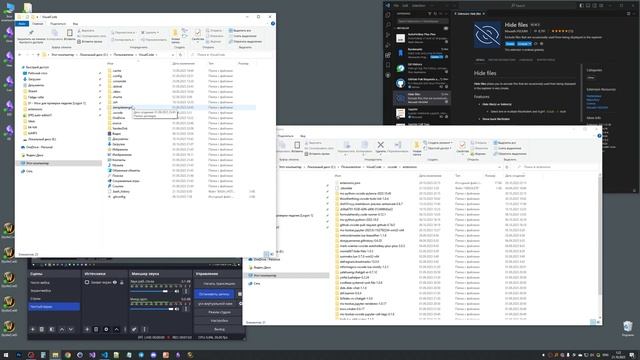Click the refresh icon beside VisualCode address bar
Screen dimensions: 640x360
click(x=180, y=55)
